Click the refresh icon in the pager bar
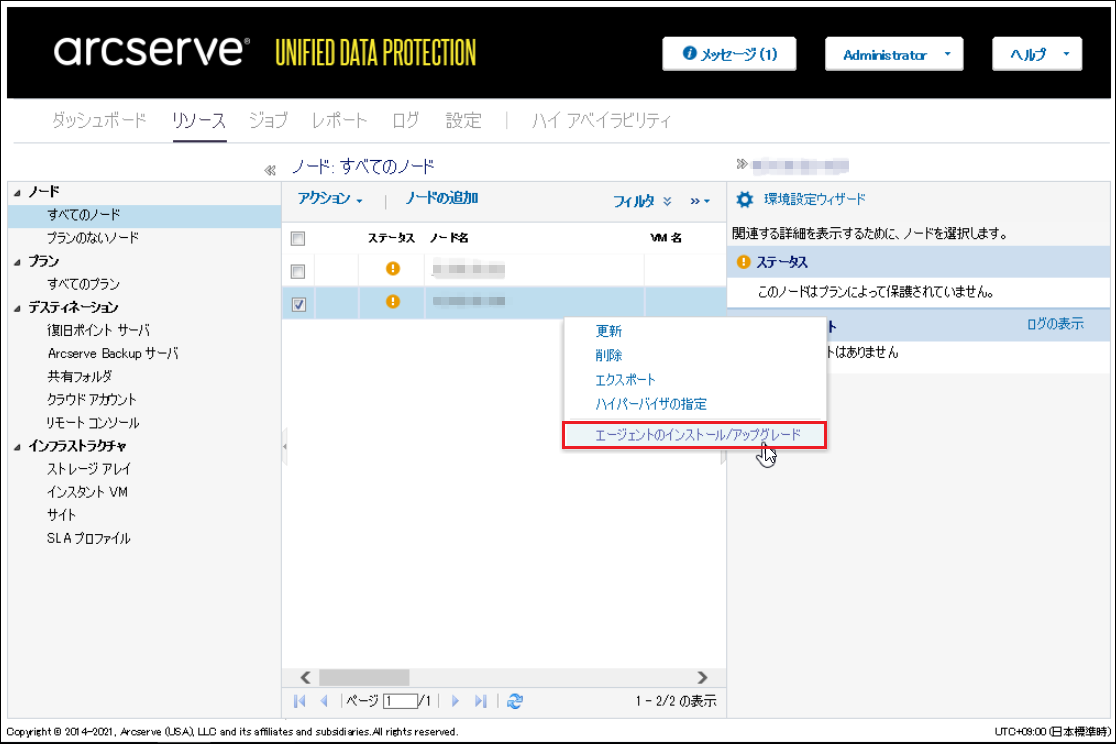This screenshot has width=1116, height=744. 515,701
